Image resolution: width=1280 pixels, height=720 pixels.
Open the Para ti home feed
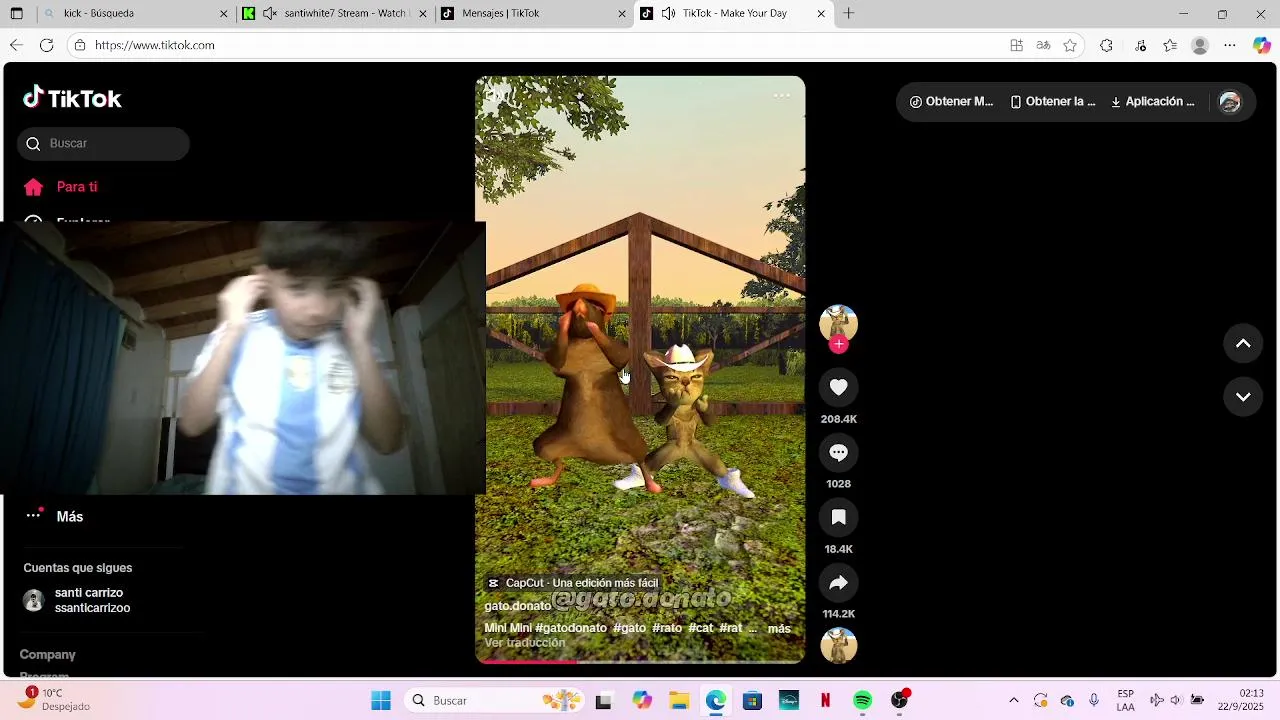pyautogui.click(x=61, y=187)
